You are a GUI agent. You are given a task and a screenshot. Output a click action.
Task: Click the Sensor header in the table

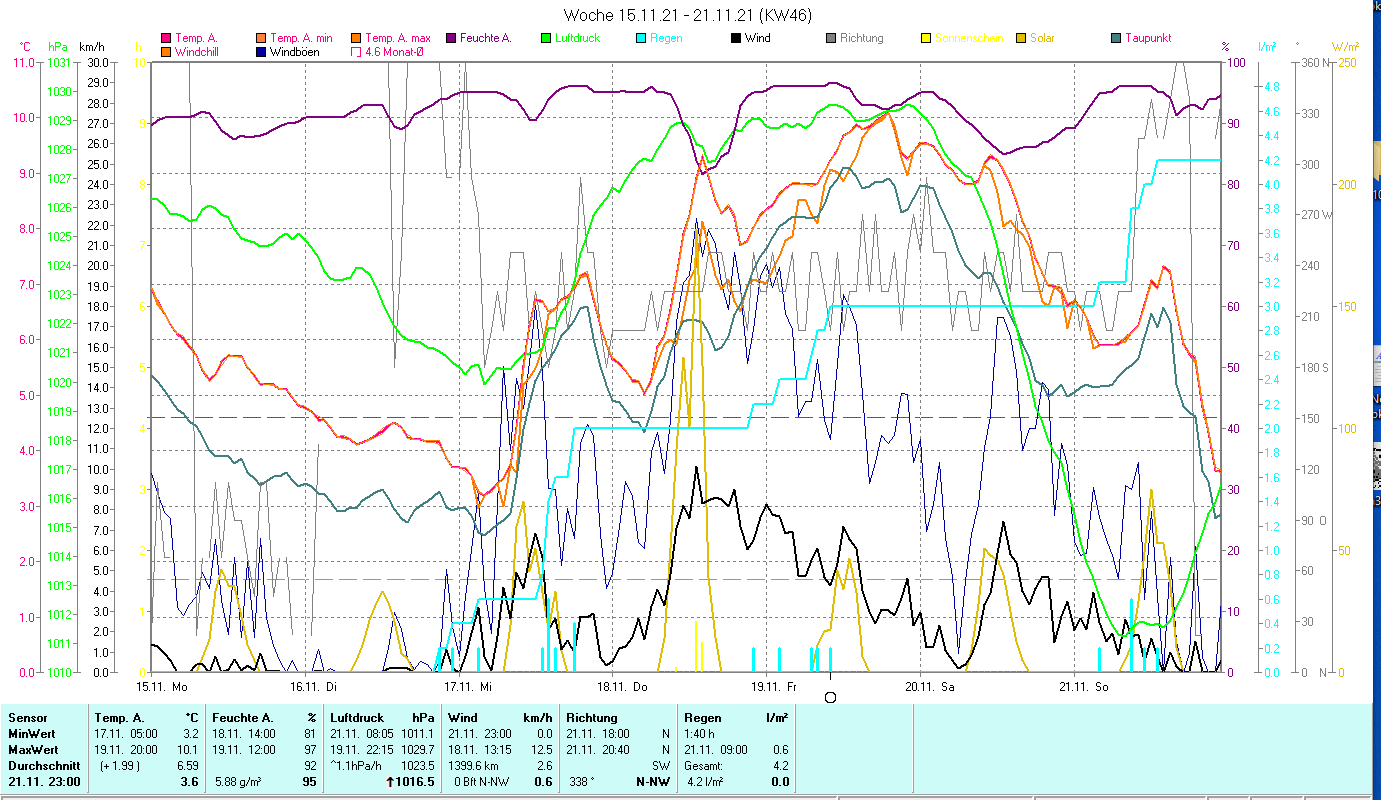pos(27,718)
